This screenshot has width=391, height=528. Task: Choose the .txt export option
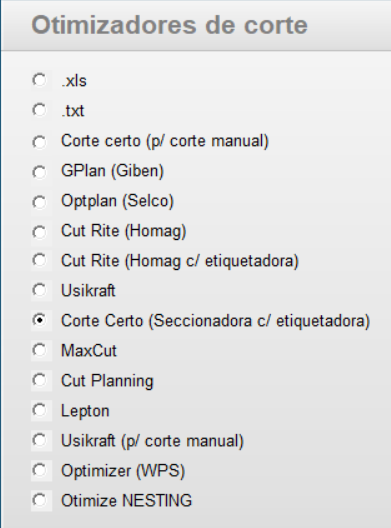click(x=39, y=110)
